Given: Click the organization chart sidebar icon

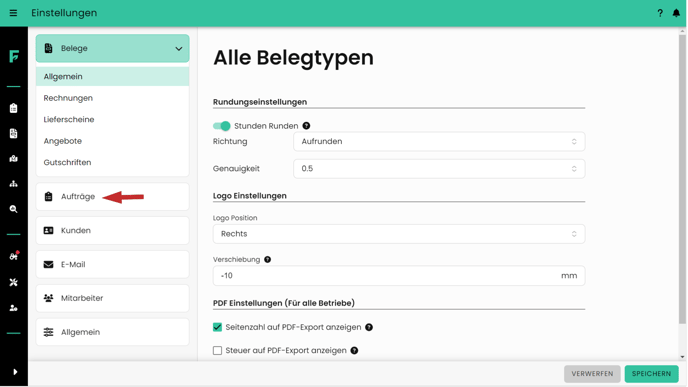Looking at the screenshot, I should (14, 184).
